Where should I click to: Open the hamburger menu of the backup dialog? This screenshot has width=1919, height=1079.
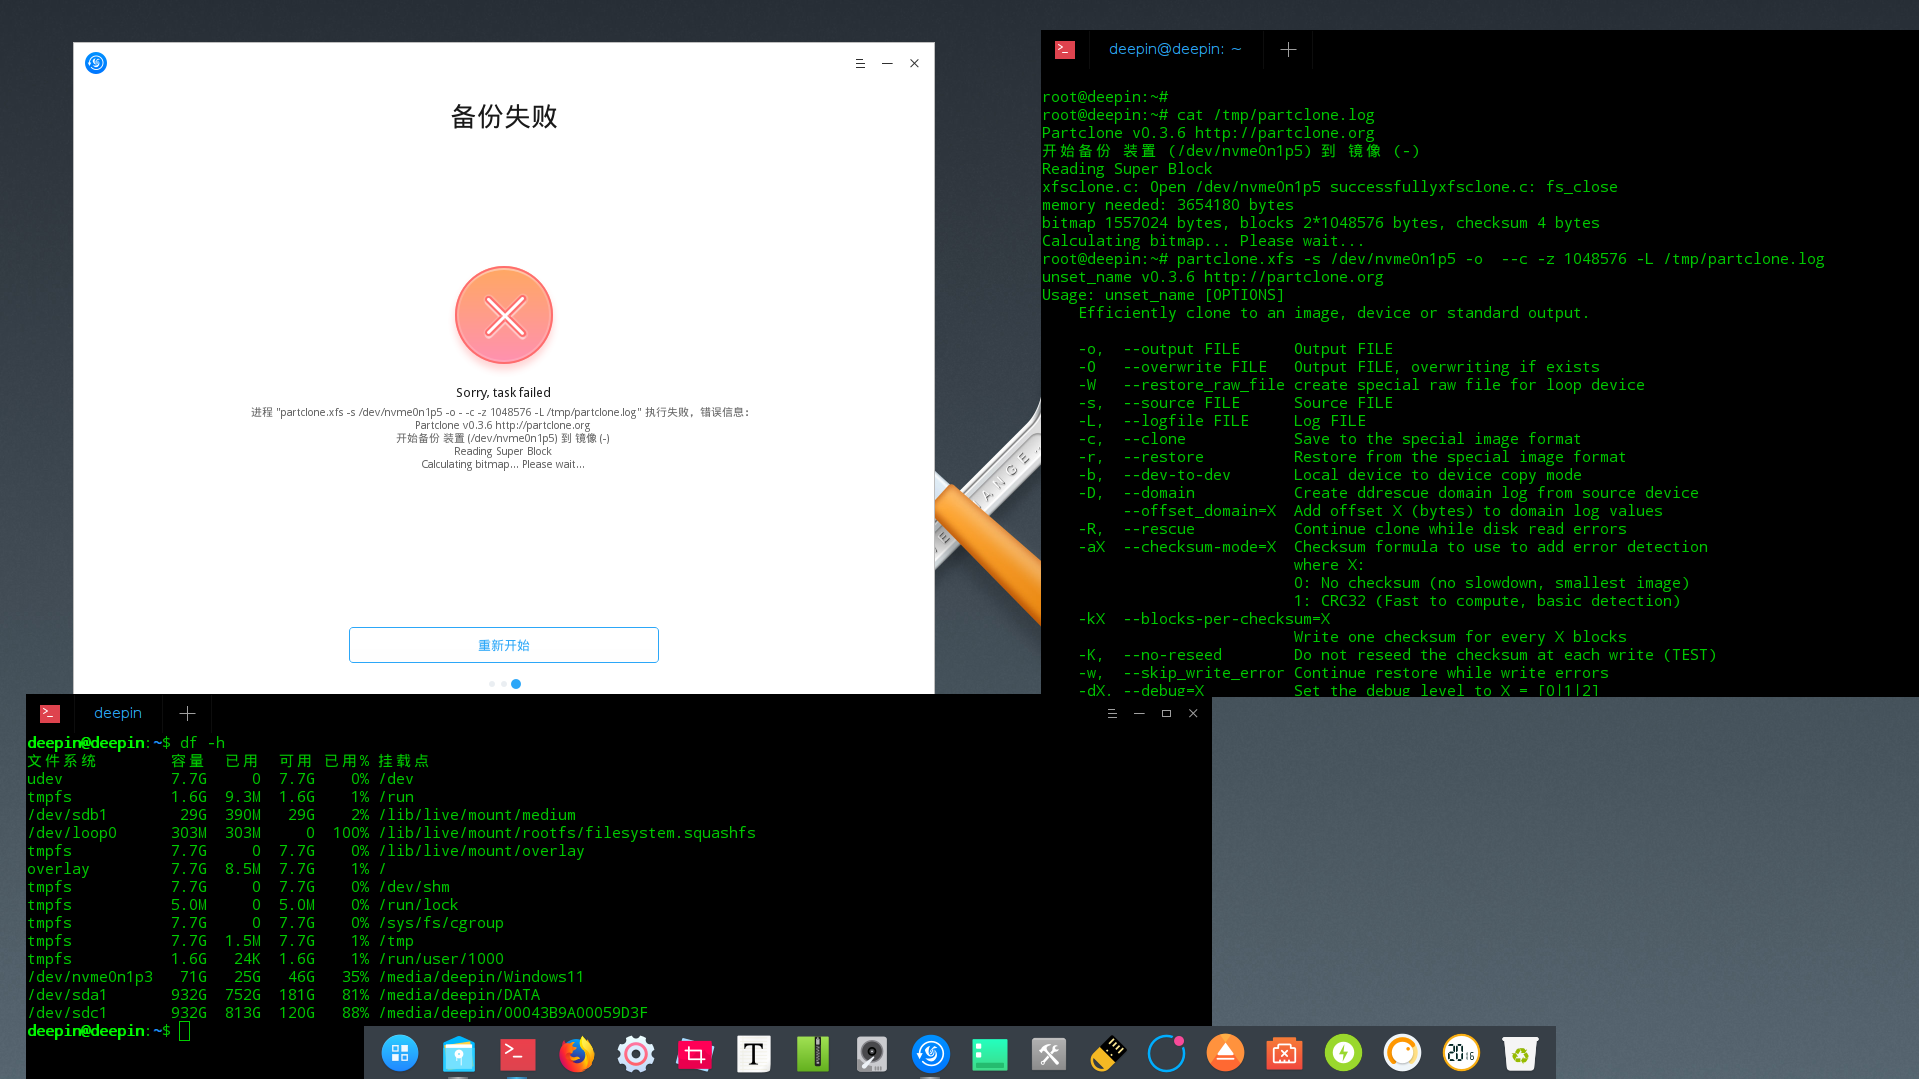[x=860, y=62]
